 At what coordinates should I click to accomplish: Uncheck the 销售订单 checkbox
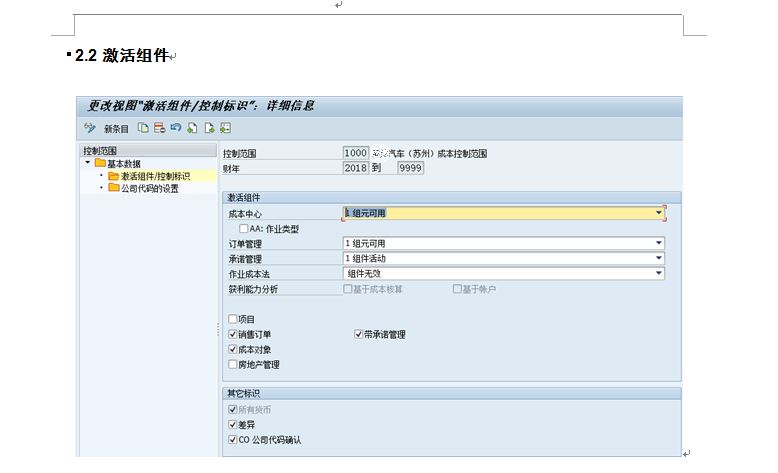[x=233, y=334]
